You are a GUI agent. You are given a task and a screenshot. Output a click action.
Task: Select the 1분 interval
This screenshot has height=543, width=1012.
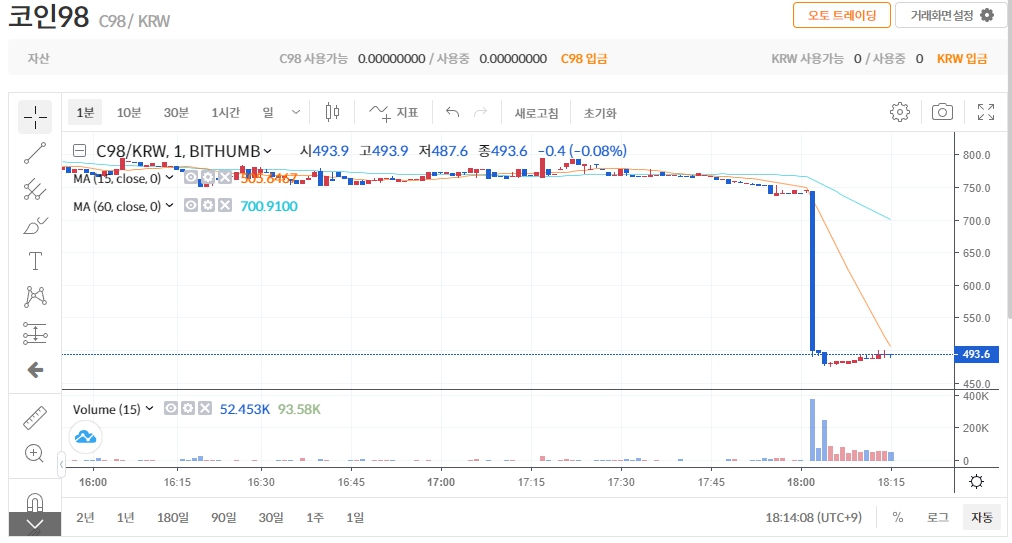coord(85,112)
